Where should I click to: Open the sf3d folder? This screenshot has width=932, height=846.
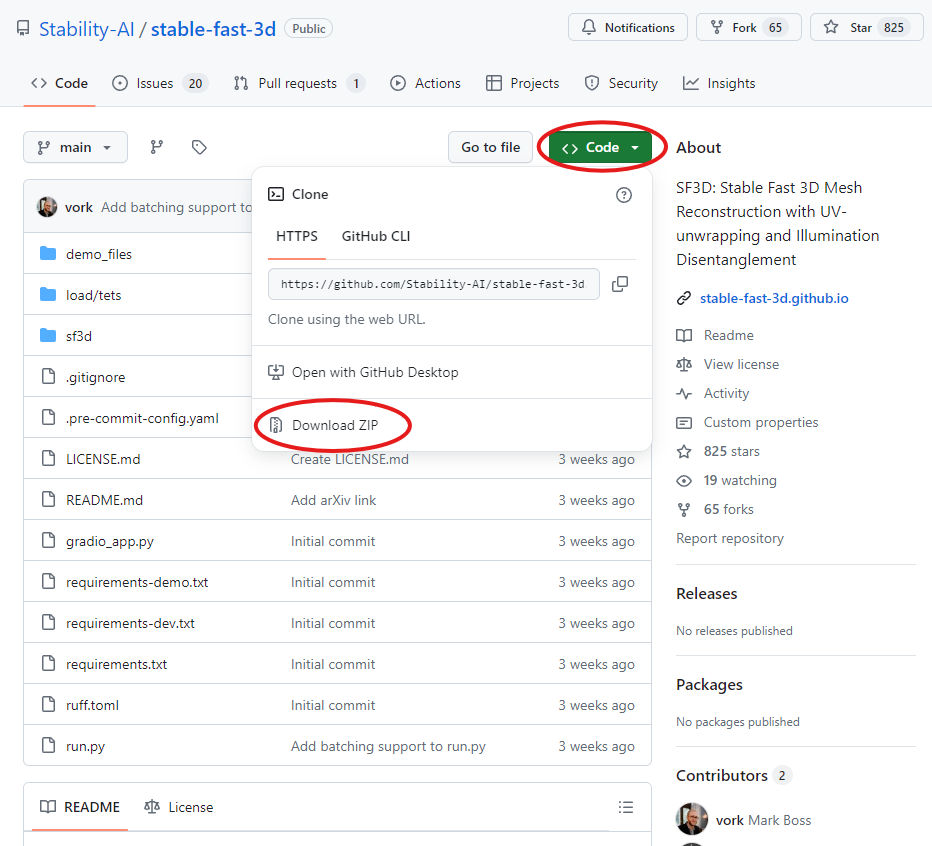78,336
